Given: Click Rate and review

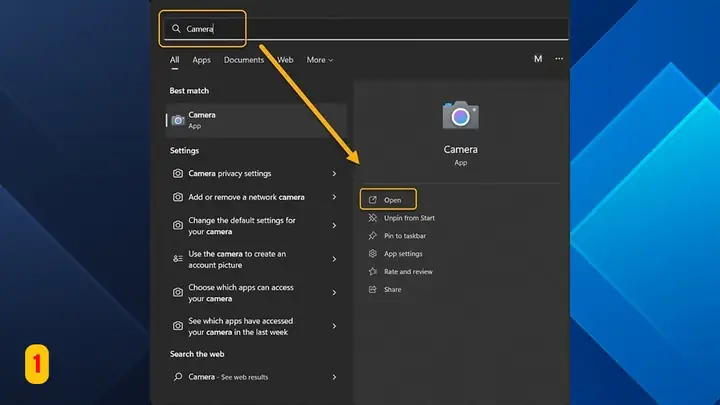Looking at the screenshot, I should click(x=408, y=271).
